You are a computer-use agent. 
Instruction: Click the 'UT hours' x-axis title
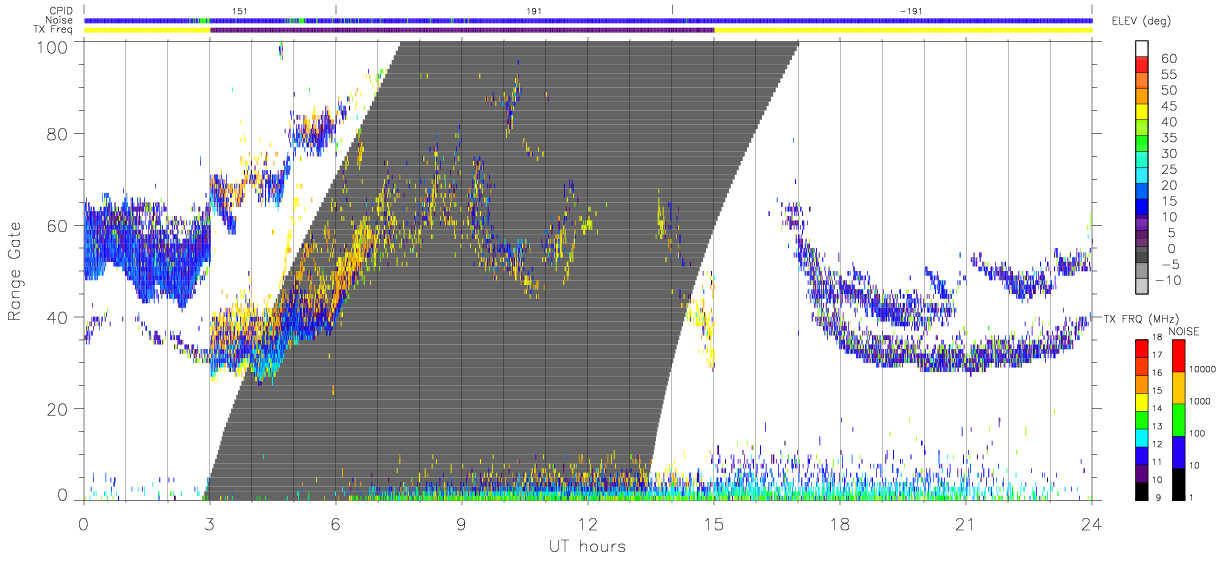(x=588, y=546)
